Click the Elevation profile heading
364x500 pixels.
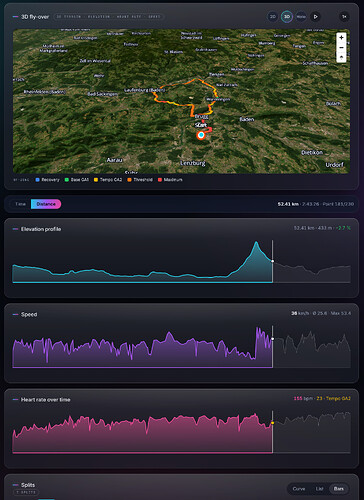click(41, 229)
